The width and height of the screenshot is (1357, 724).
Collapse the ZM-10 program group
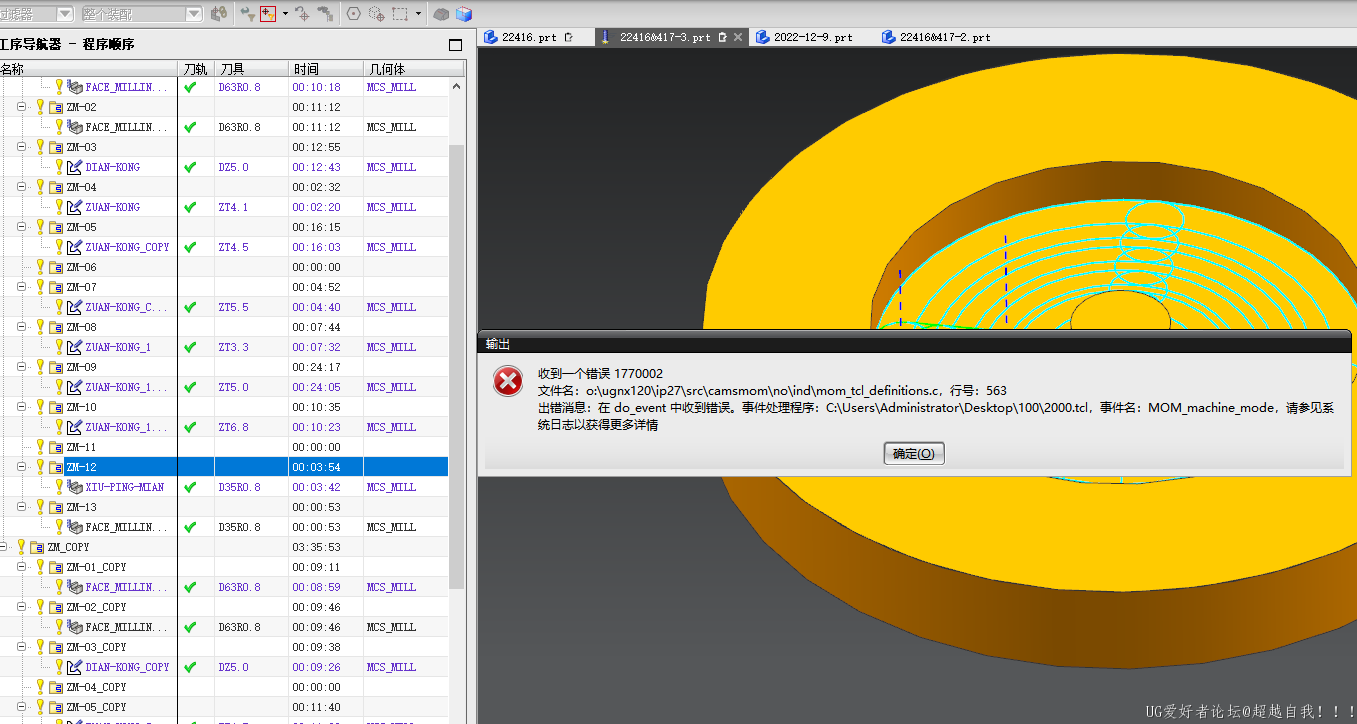pyautogui.click(x=22, y=407)
